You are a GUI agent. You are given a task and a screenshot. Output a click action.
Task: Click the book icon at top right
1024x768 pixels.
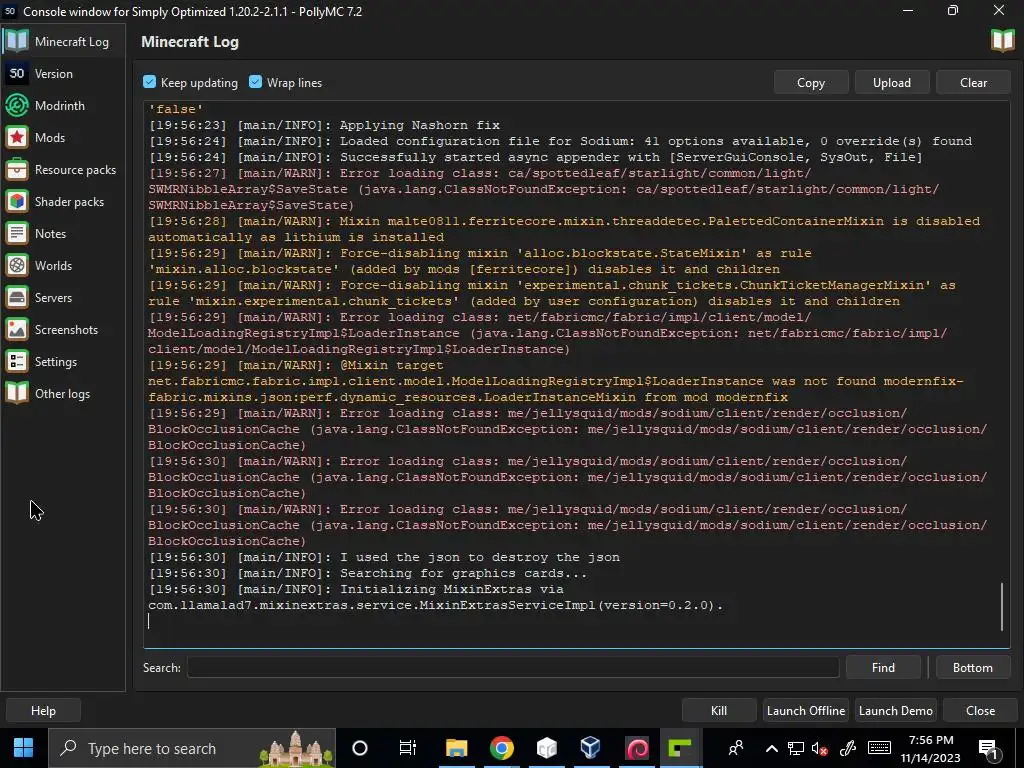(1002, 40)
